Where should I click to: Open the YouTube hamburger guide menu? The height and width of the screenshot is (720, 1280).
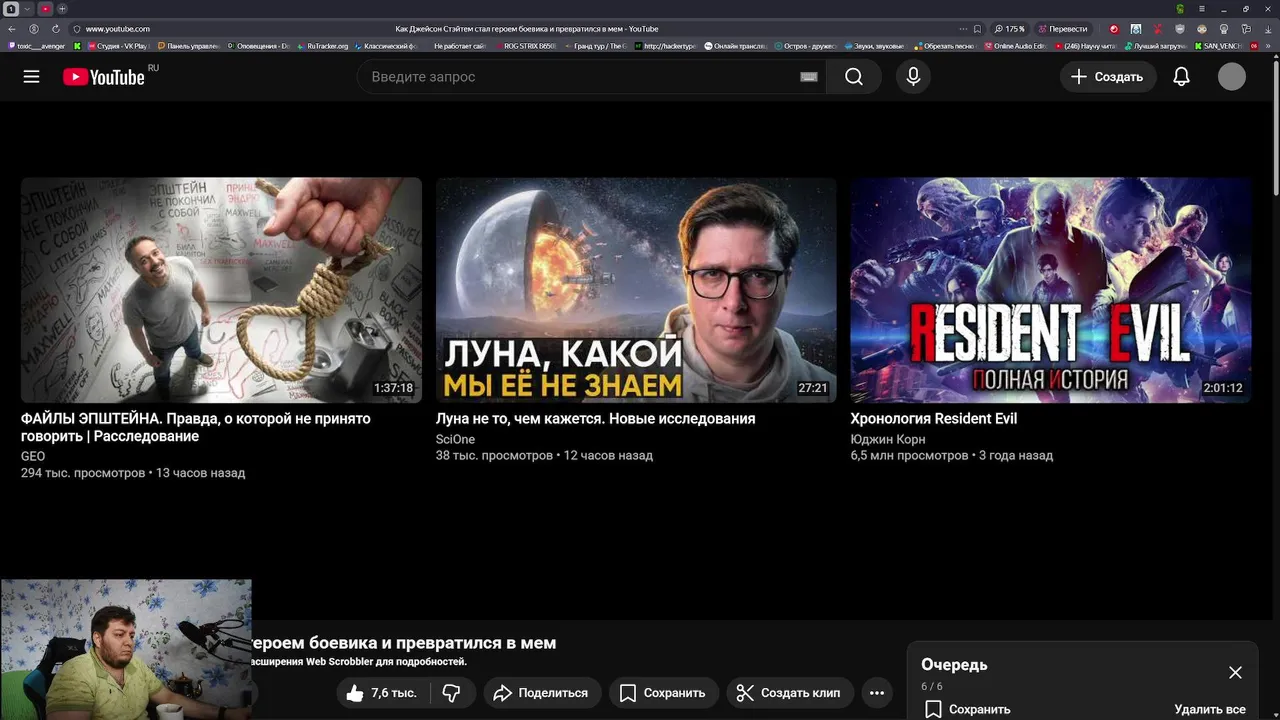coord(31,77)
